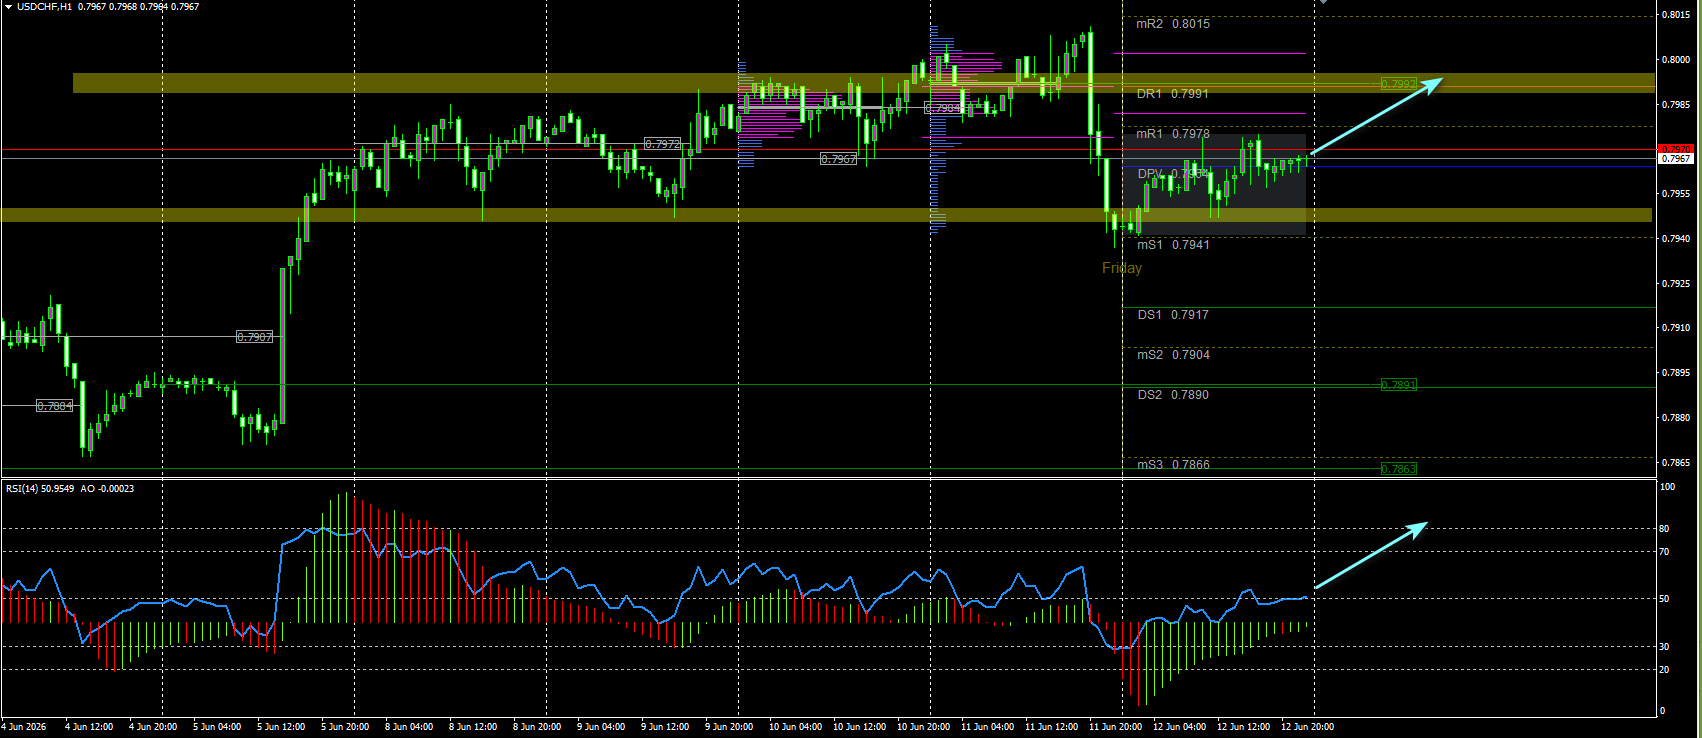
Task: Open chart menu triangle beside USDCHF,H1
Action: pos(8,6)
